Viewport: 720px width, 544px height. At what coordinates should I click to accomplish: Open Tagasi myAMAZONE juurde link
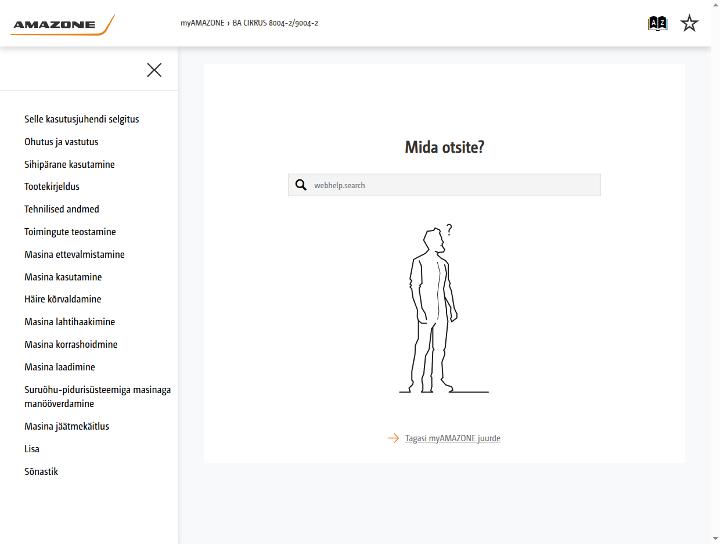(x=452, y=438)
